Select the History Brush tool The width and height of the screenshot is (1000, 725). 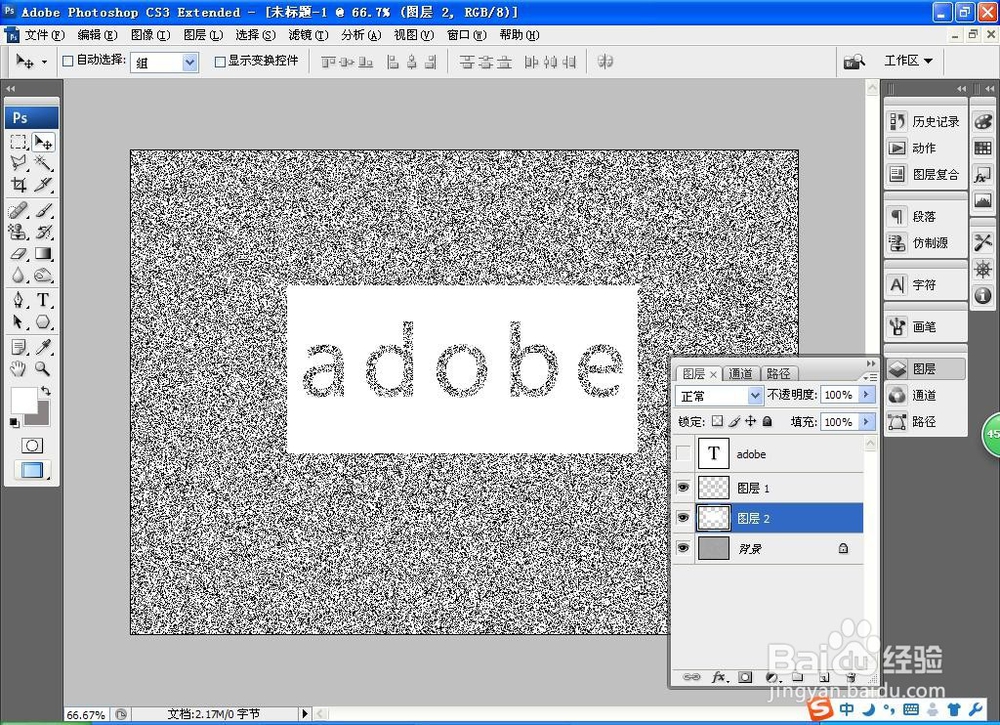click(x=43, y=231)
